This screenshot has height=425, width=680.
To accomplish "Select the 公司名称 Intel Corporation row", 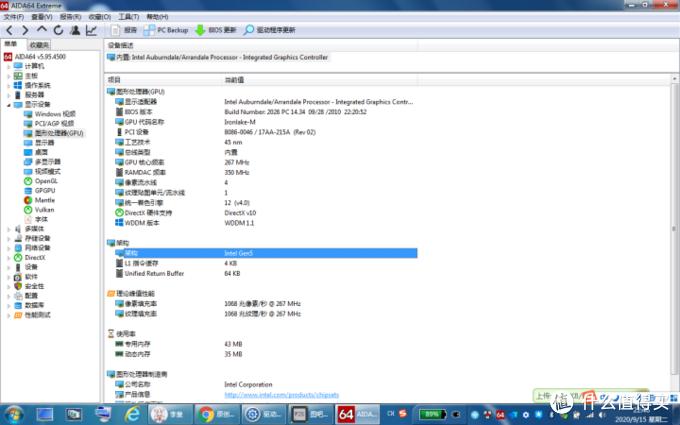I will click(266, 384).
